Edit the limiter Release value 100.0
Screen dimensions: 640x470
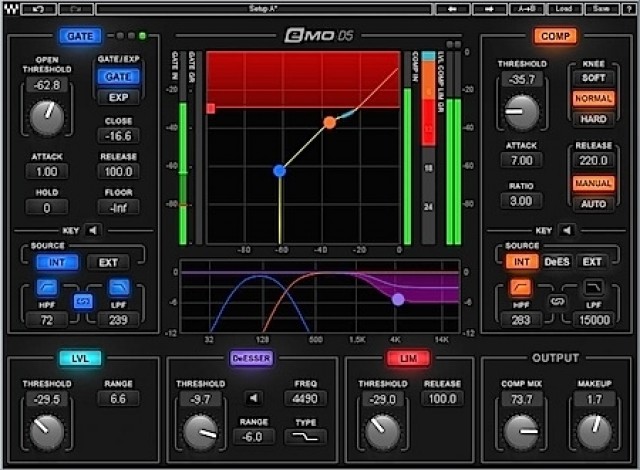pos(442,399)
